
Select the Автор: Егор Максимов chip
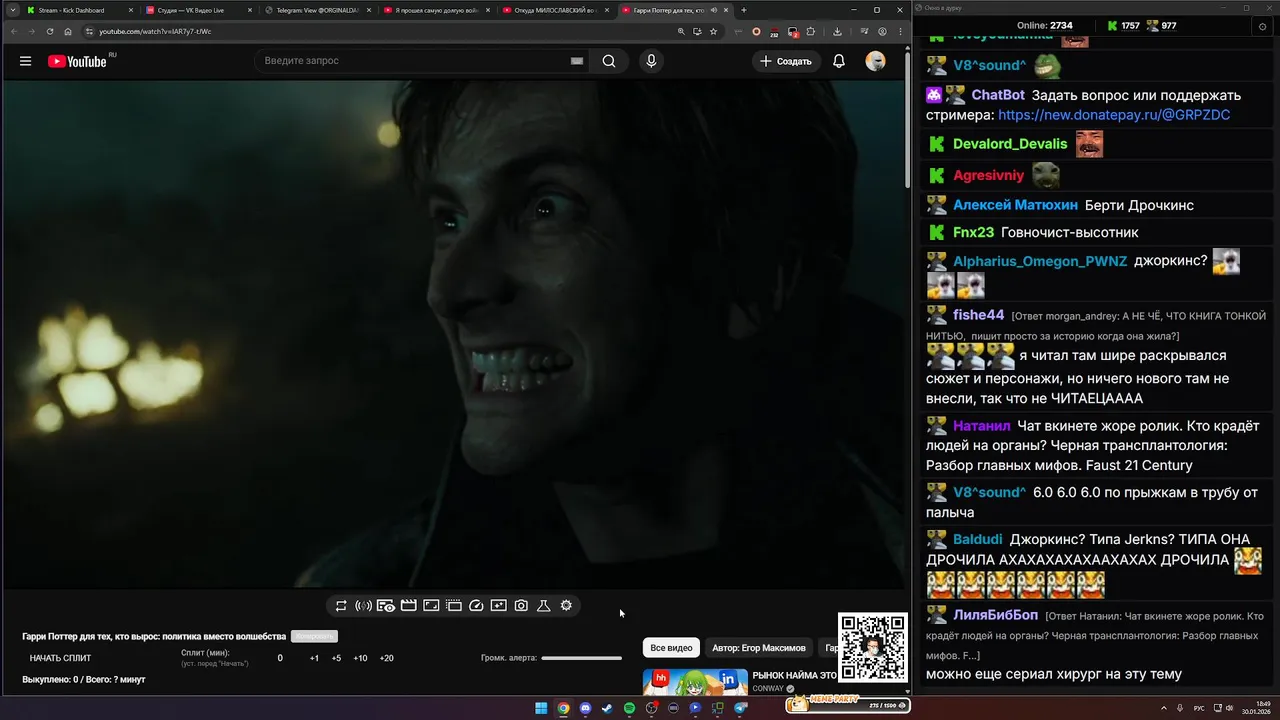pyautogui.click(x=758, y=648)
